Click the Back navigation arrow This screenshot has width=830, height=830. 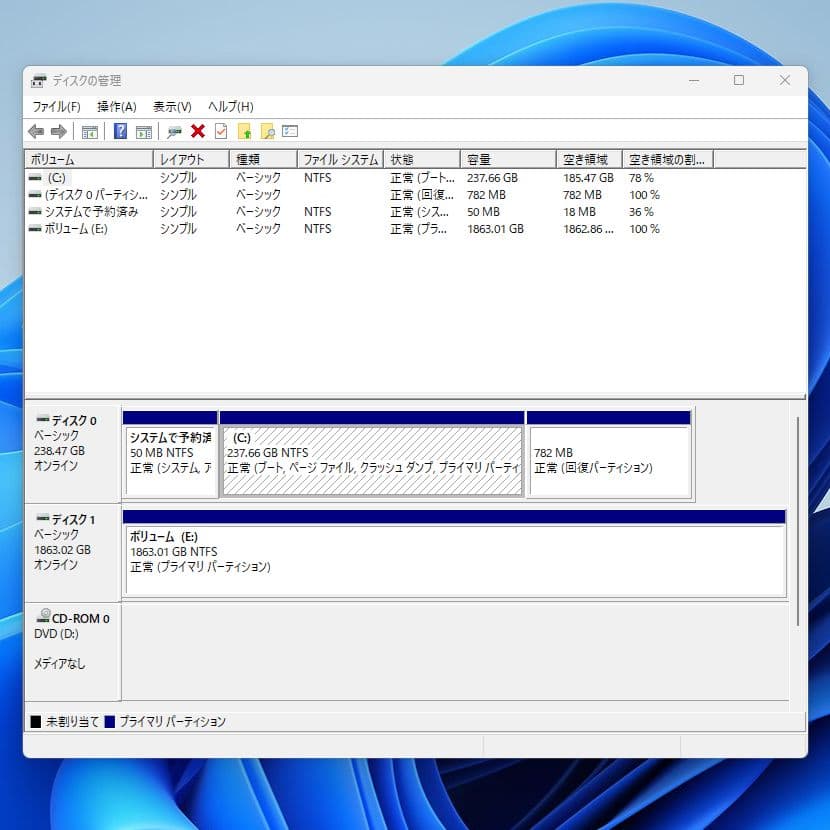(37, 131)
